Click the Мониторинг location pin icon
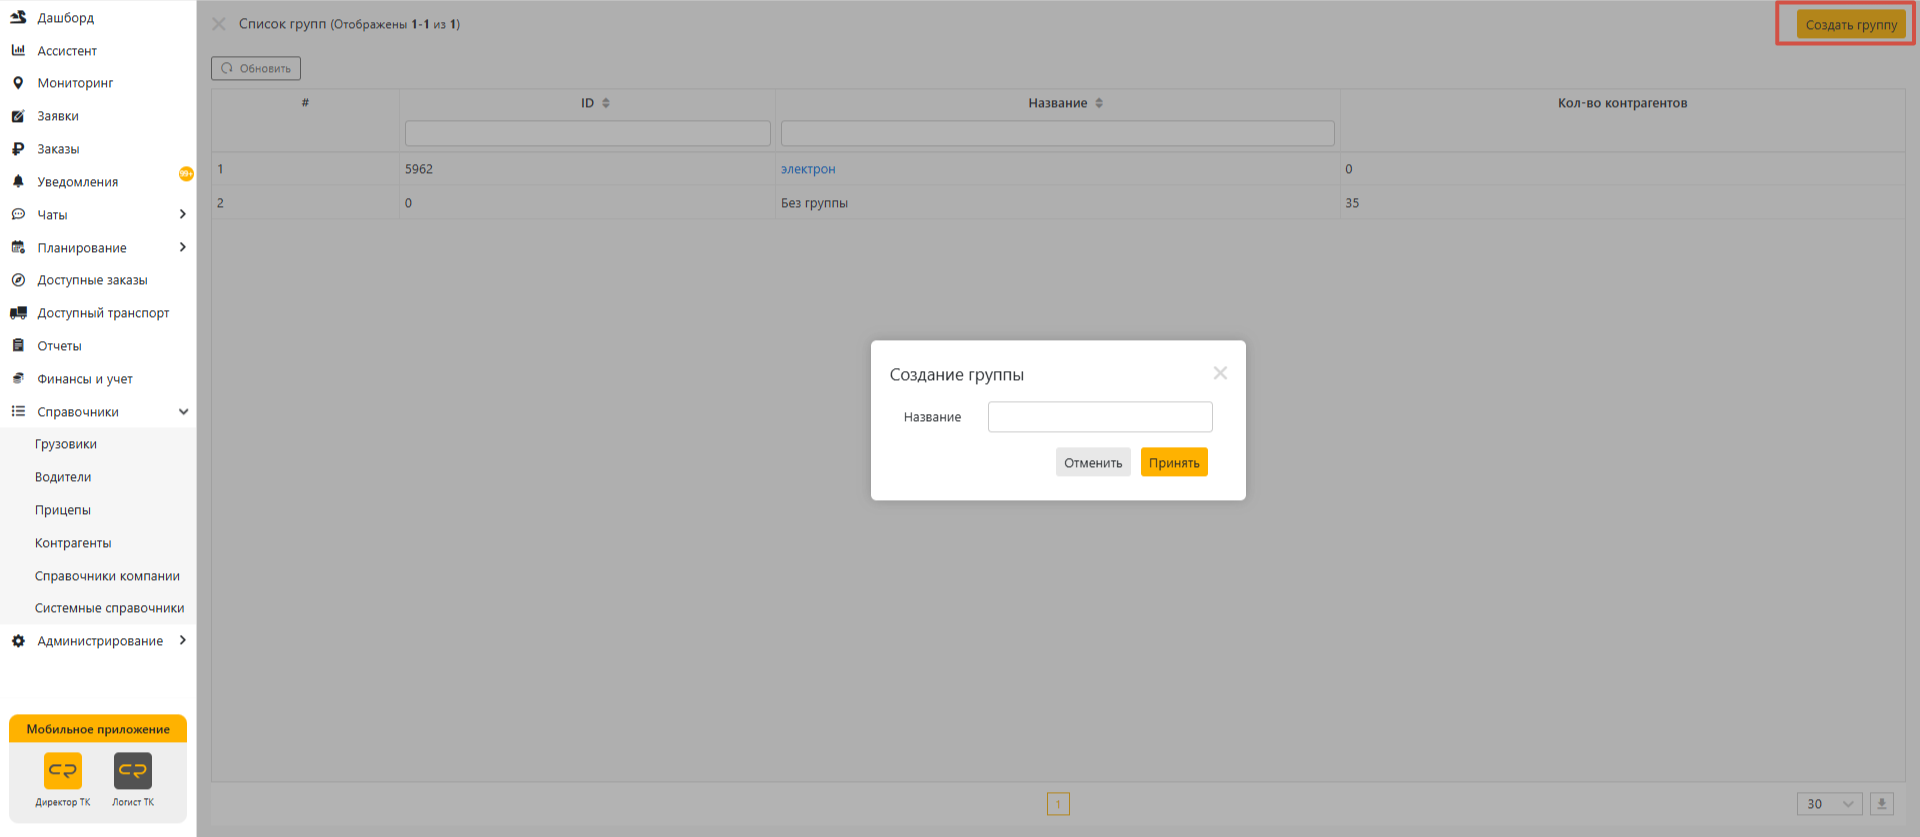The width and height of the screenshot is (1920, 837). [18, 83]
